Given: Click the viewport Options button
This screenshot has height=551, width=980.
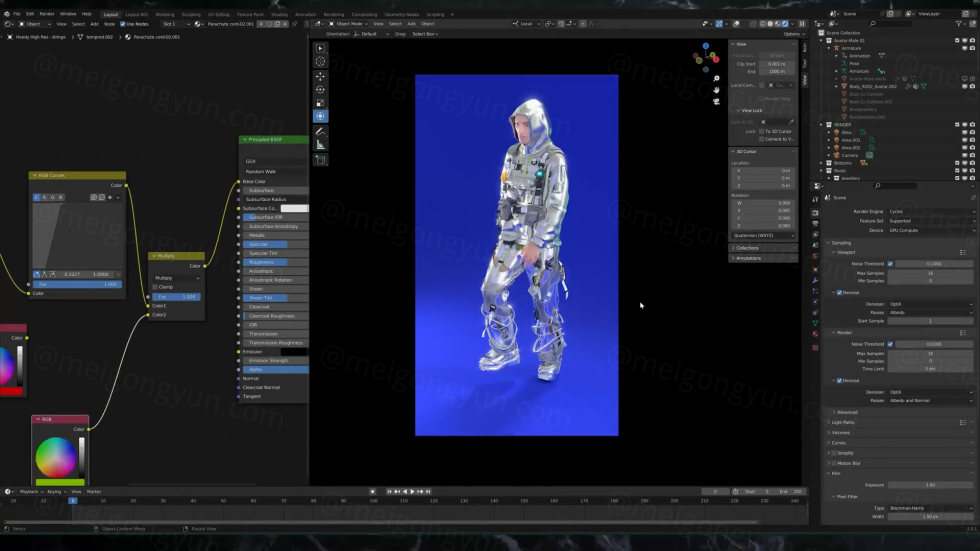Looking at the screenshot, I should pos(792,34).
